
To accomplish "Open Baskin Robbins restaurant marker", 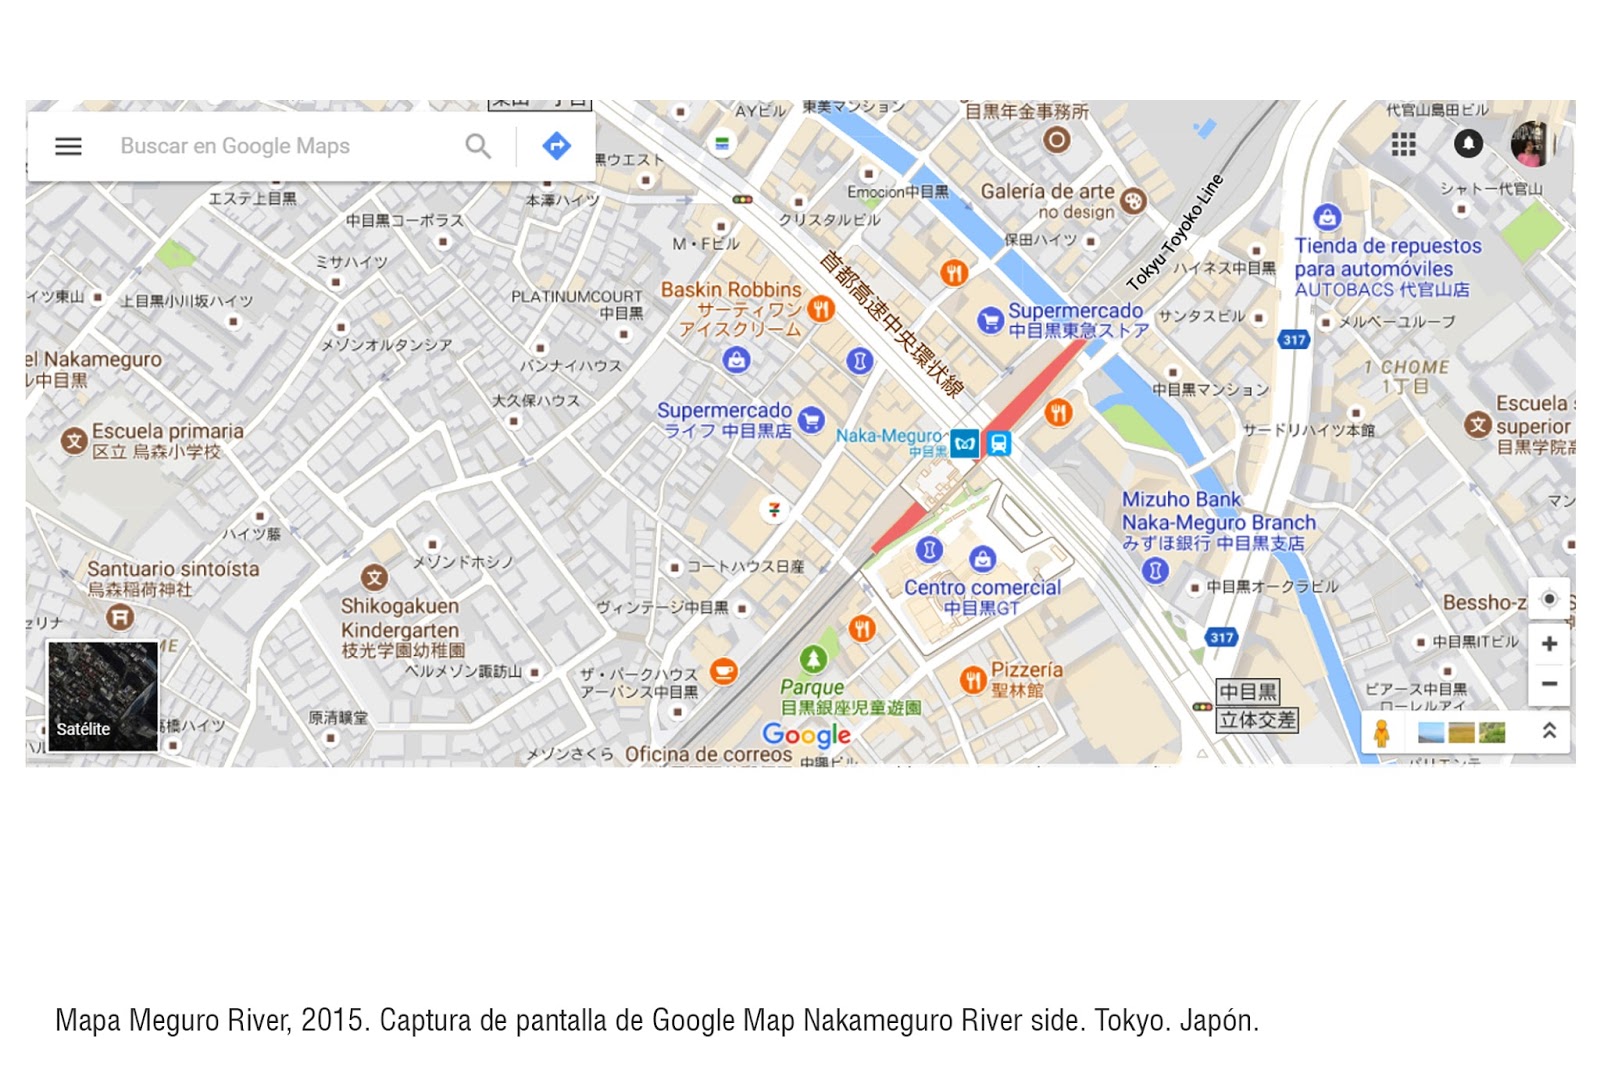I will tap(821, 309).
